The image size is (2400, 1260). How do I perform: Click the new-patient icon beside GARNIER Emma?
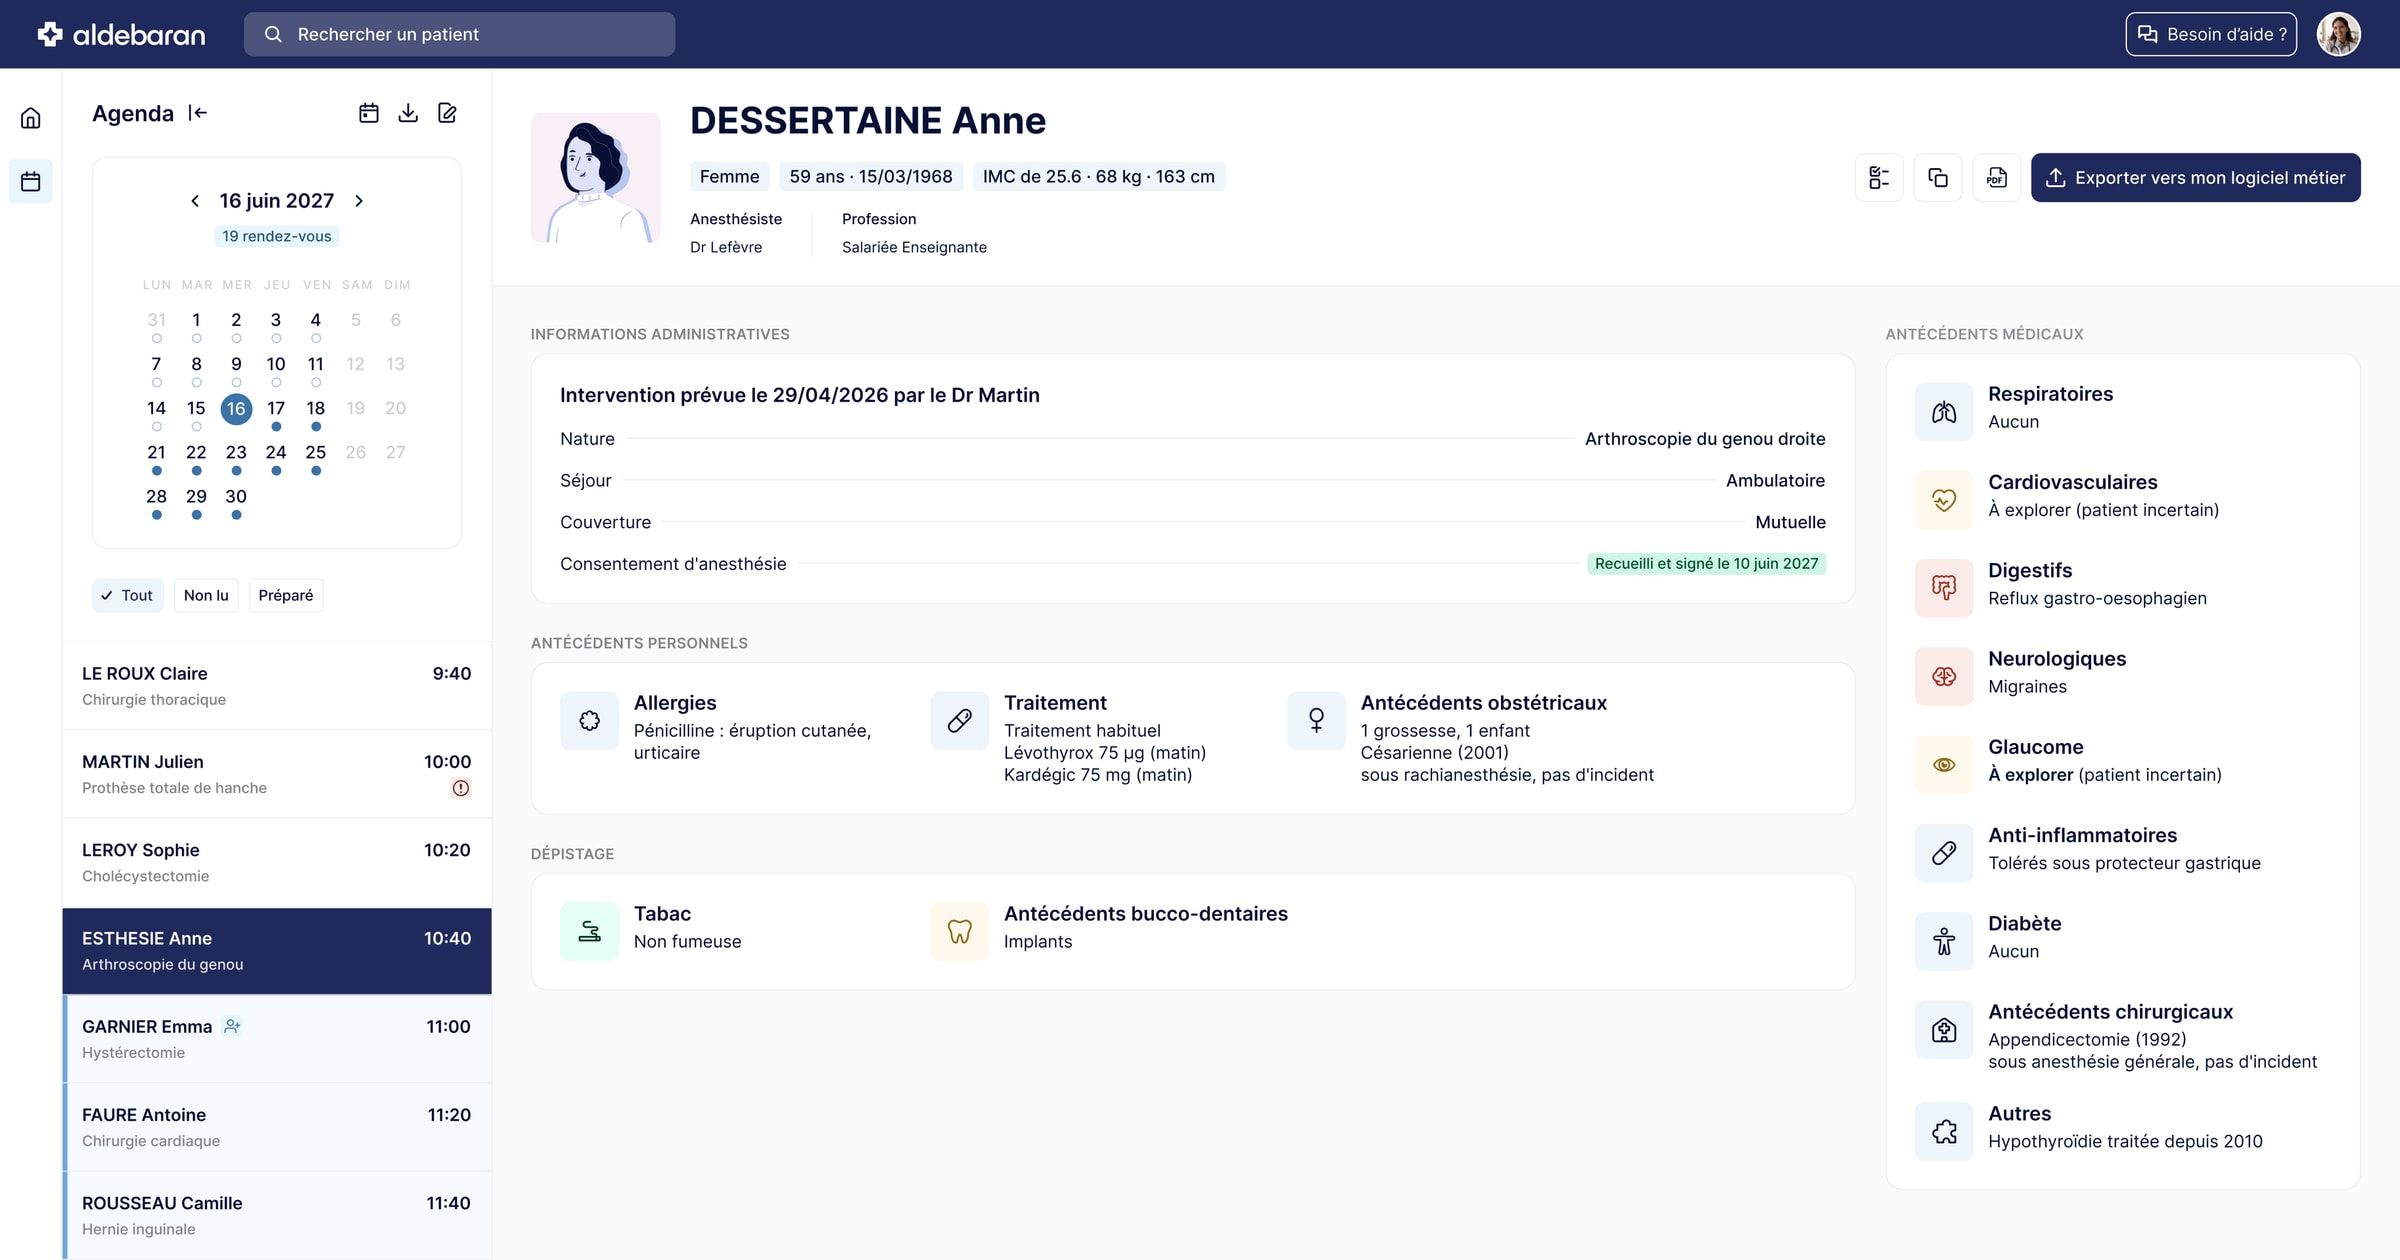[232, 1026]
